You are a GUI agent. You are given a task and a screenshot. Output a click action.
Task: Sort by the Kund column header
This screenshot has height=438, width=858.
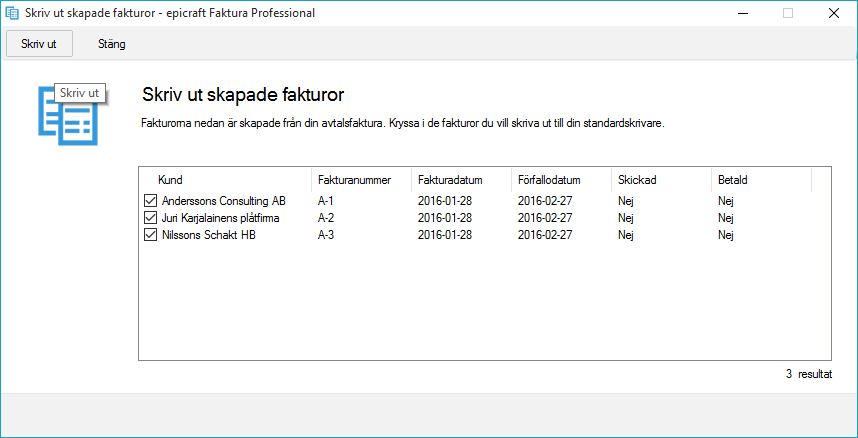226,180
